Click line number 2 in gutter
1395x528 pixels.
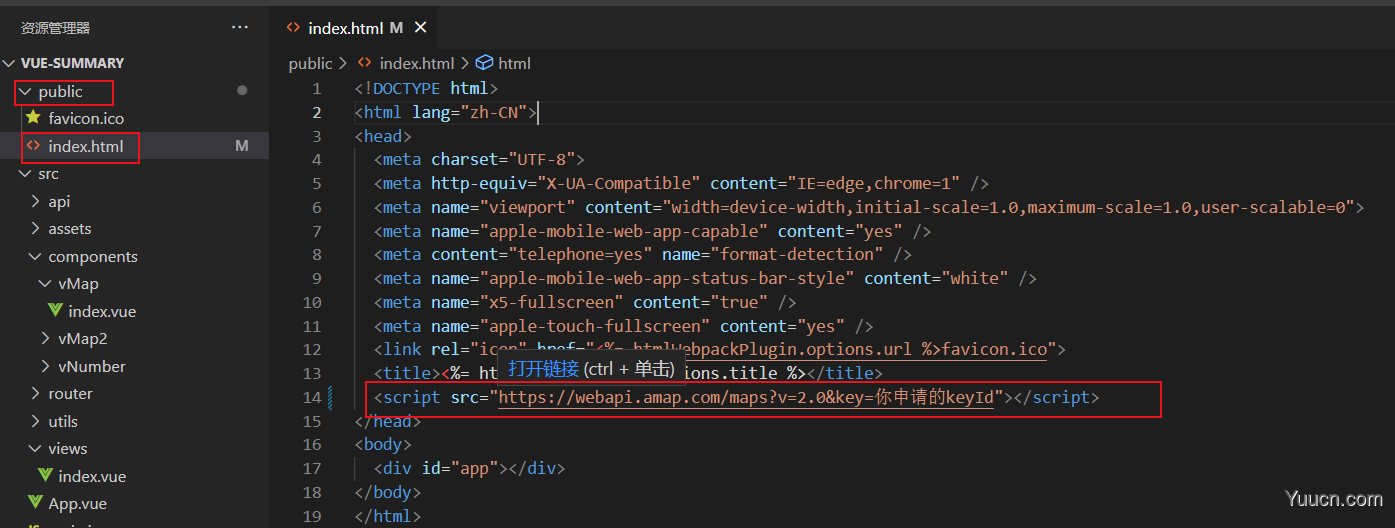pos(316,112)
